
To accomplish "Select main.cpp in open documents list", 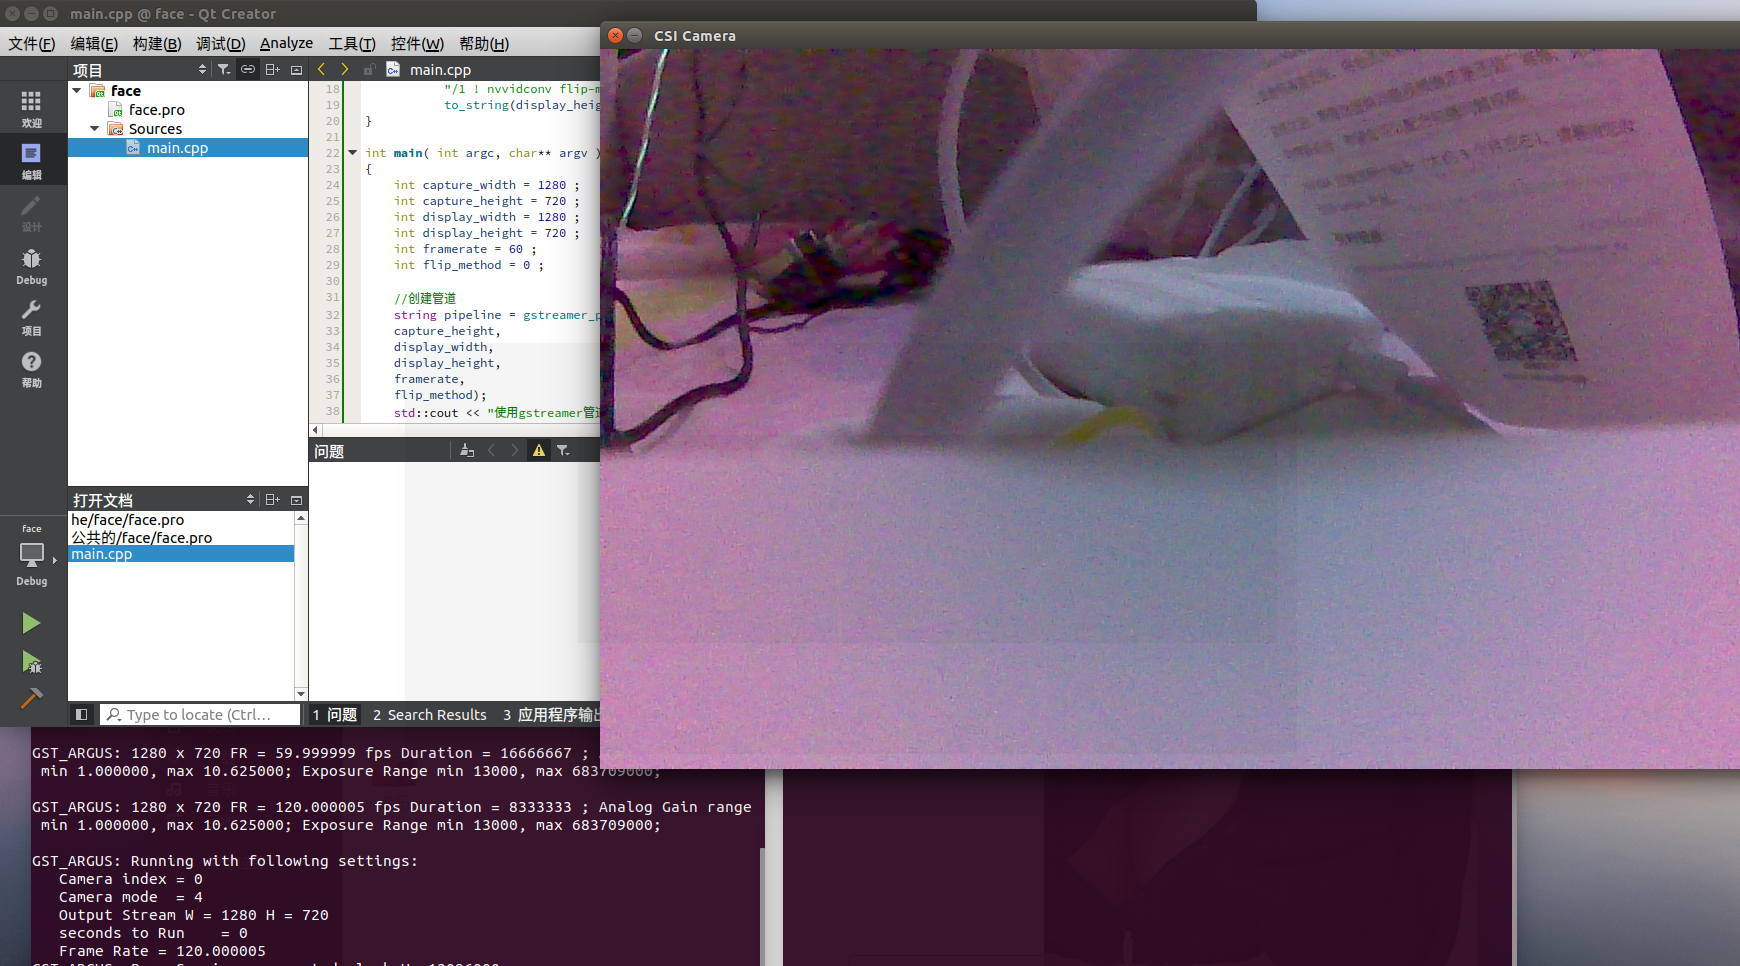I will pos(181,554).
